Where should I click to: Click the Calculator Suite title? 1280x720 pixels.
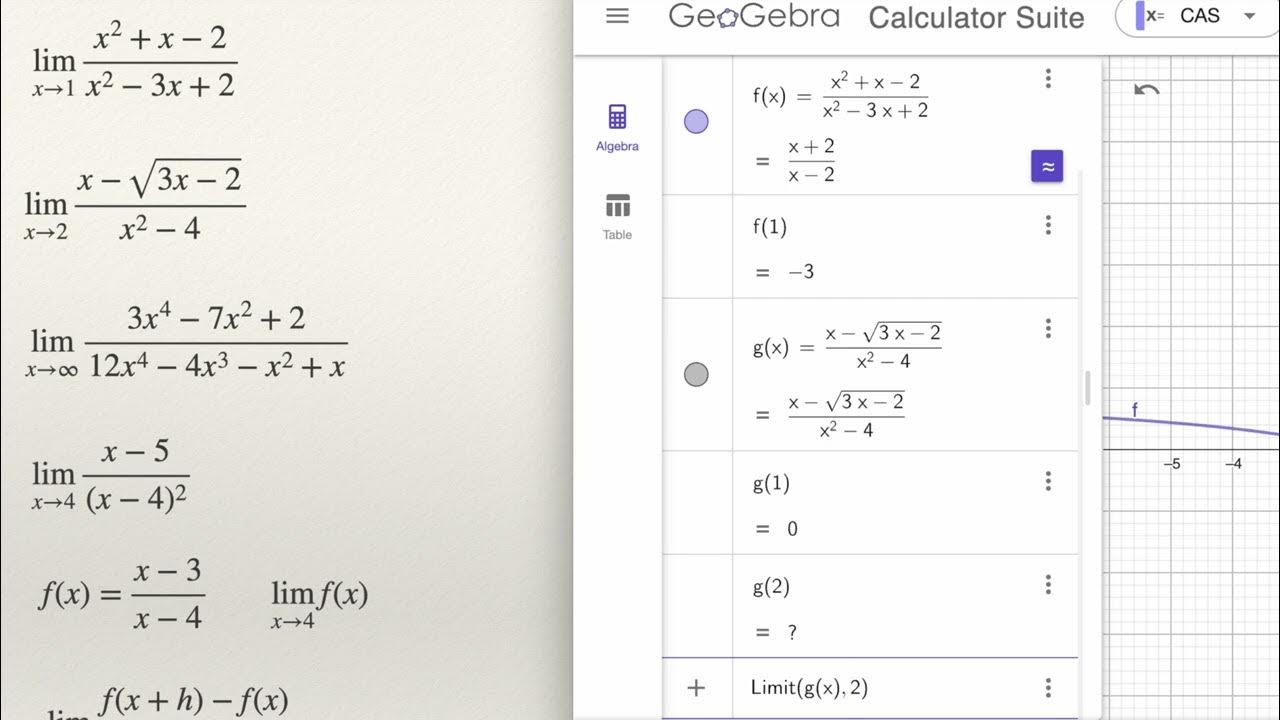(x=976, y=18)
